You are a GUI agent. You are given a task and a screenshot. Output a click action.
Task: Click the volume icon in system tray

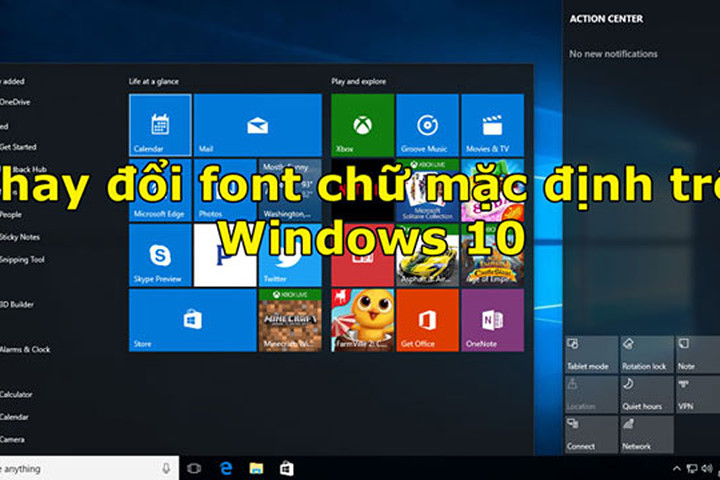(707, 469)
